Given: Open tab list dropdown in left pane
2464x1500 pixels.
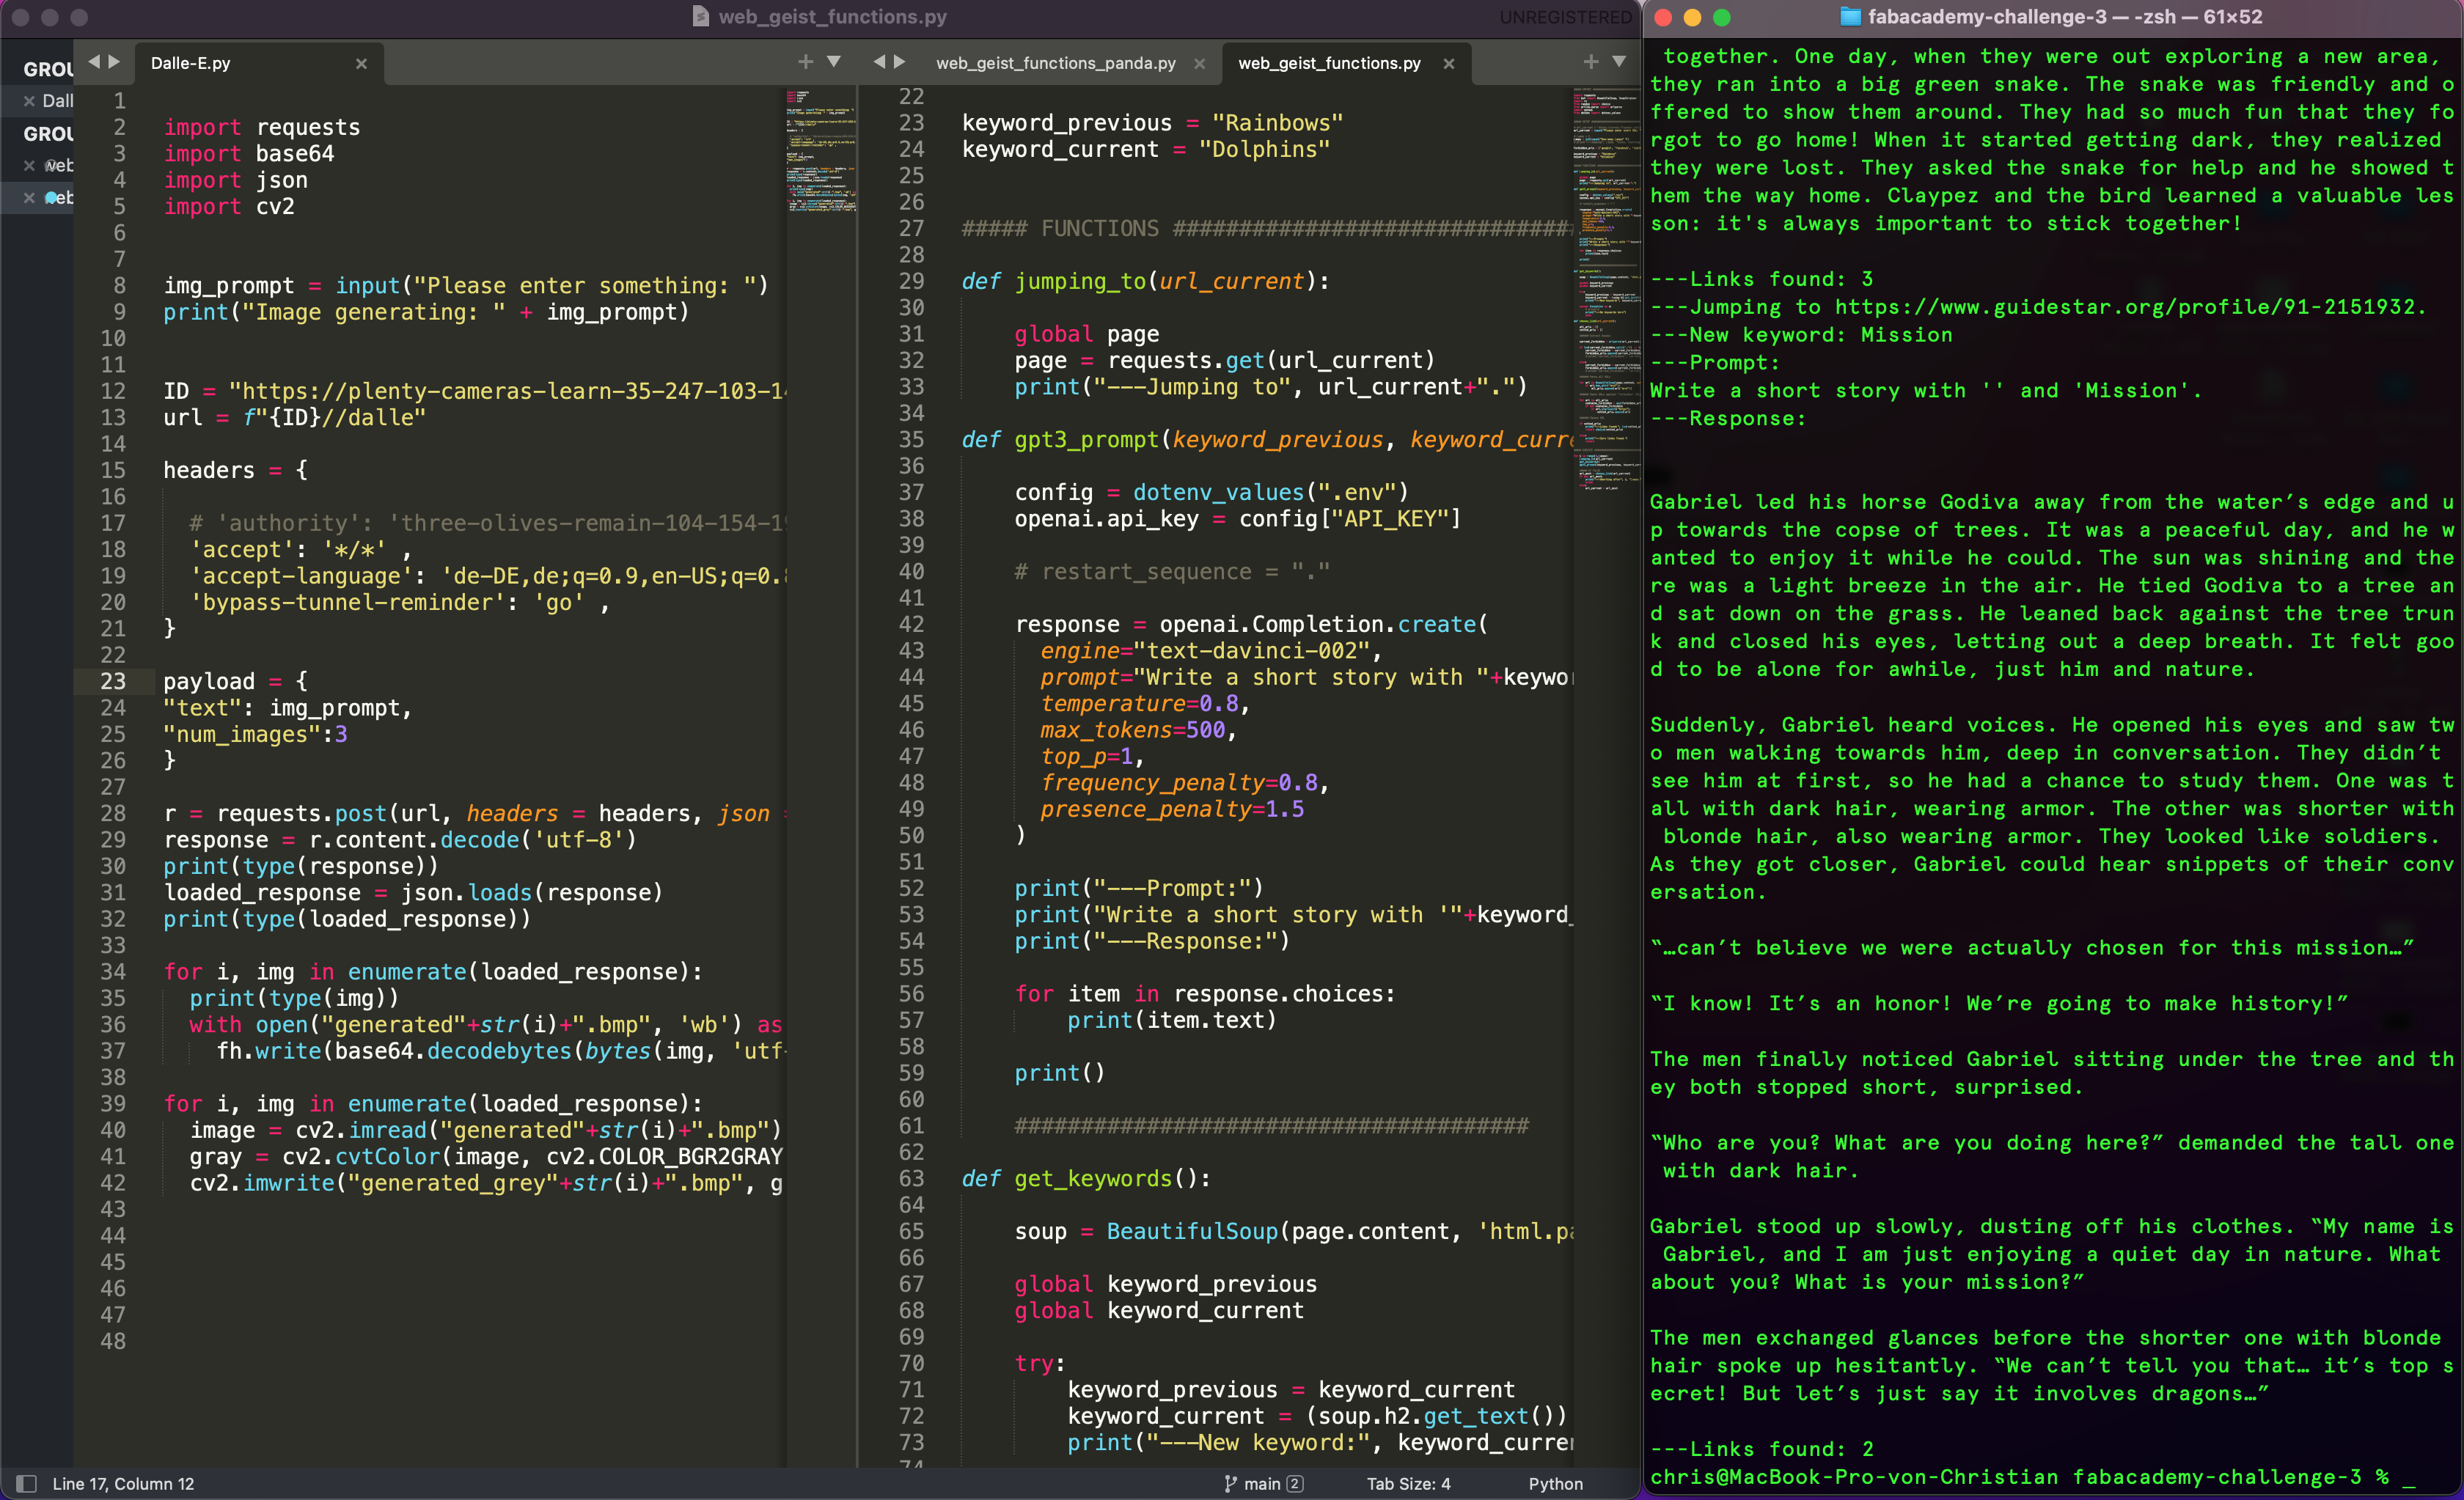Looking at the screenshot, I should pyautogui.click(x=834, y=62).
